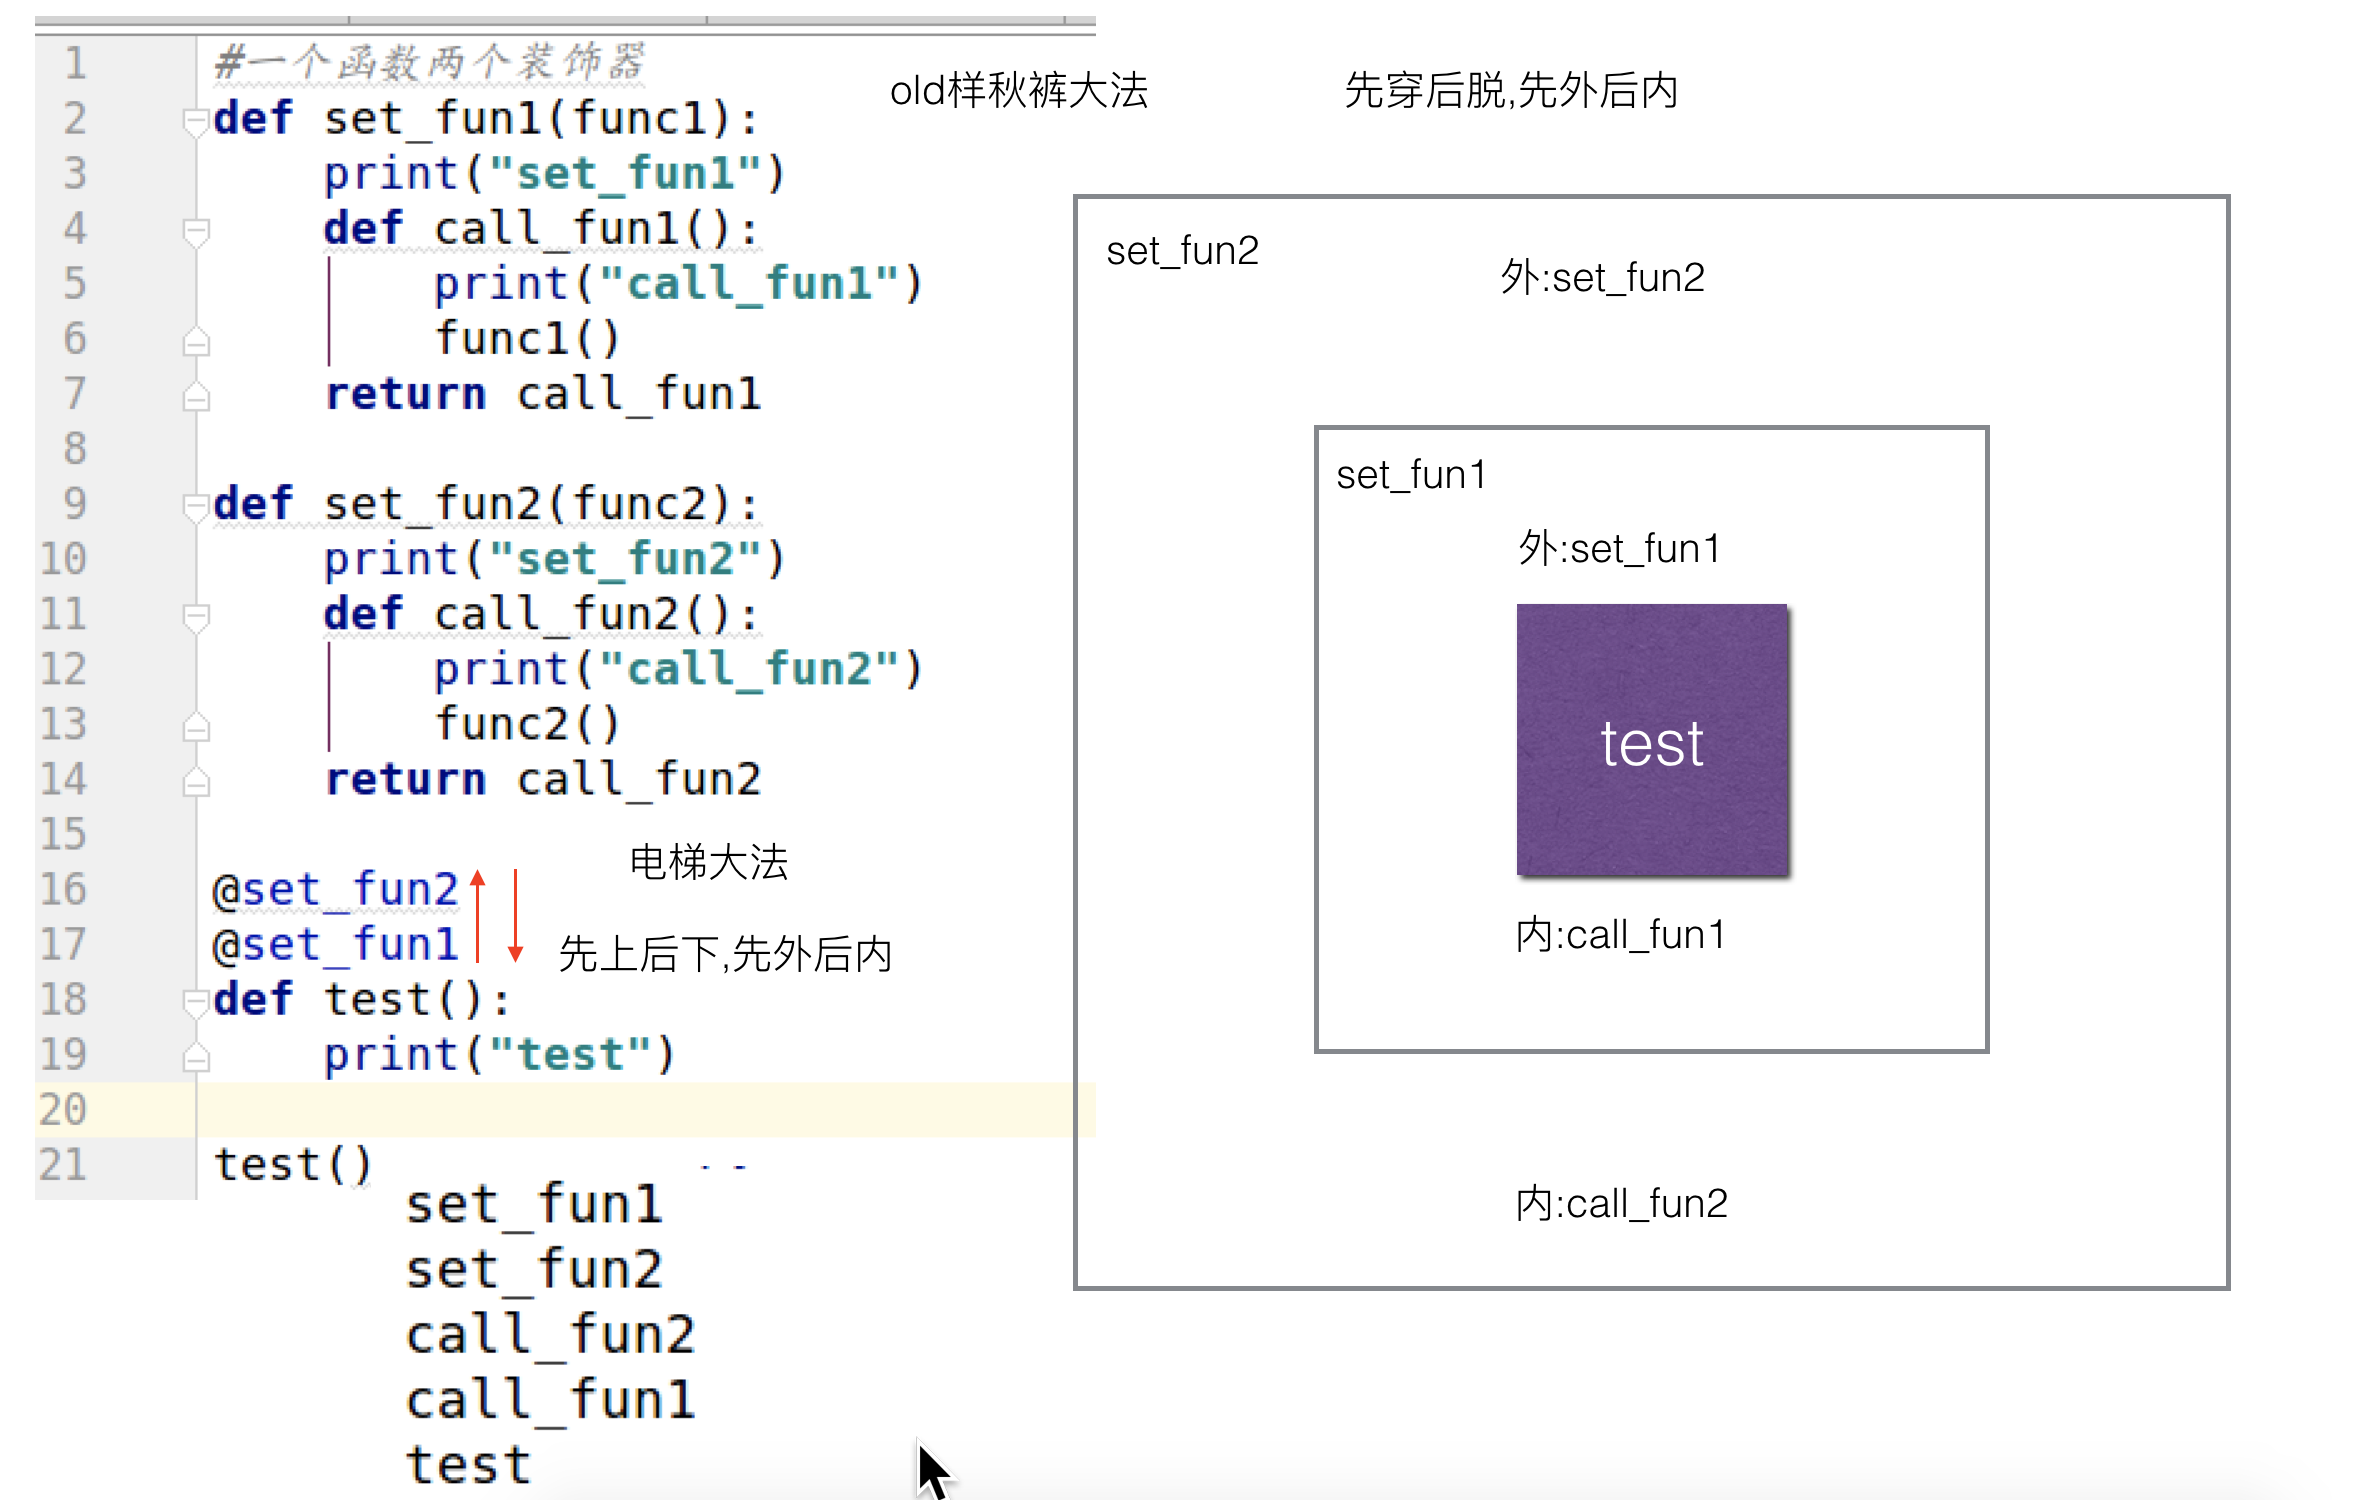Select the purple test square in diagram
The image size is (2360, 1500).
[1652, 740]
